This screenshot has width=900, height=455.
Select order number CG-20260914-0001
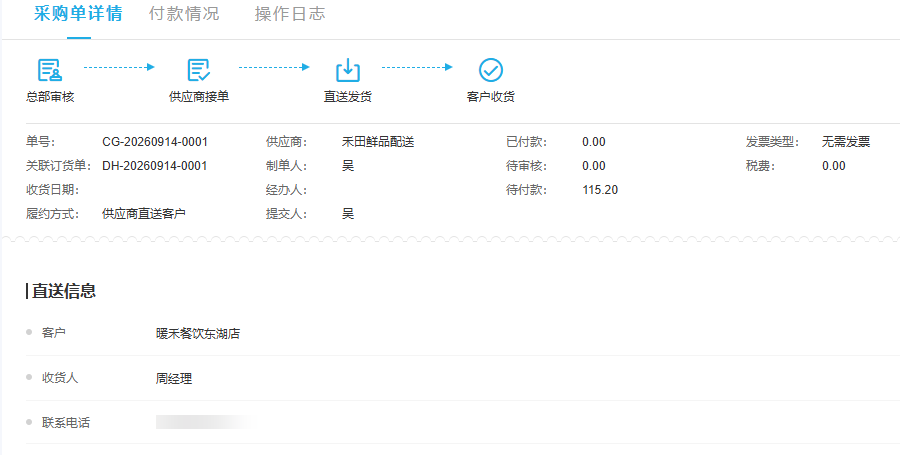(x=155, y=142)
